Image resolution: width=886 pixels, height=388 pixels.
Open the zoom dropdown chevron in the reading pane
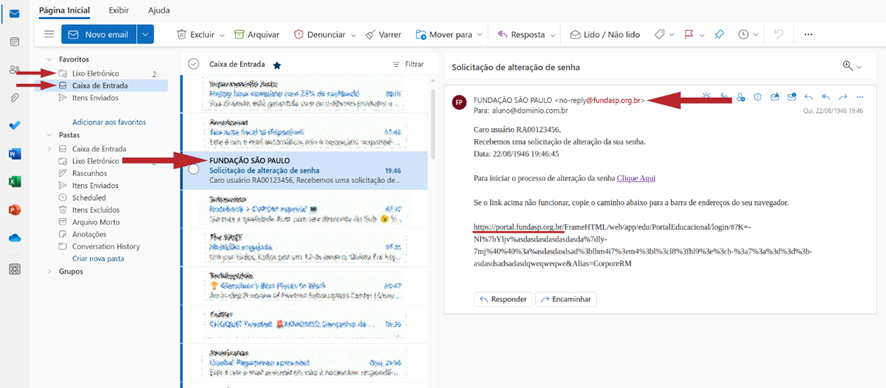[859, 67]
